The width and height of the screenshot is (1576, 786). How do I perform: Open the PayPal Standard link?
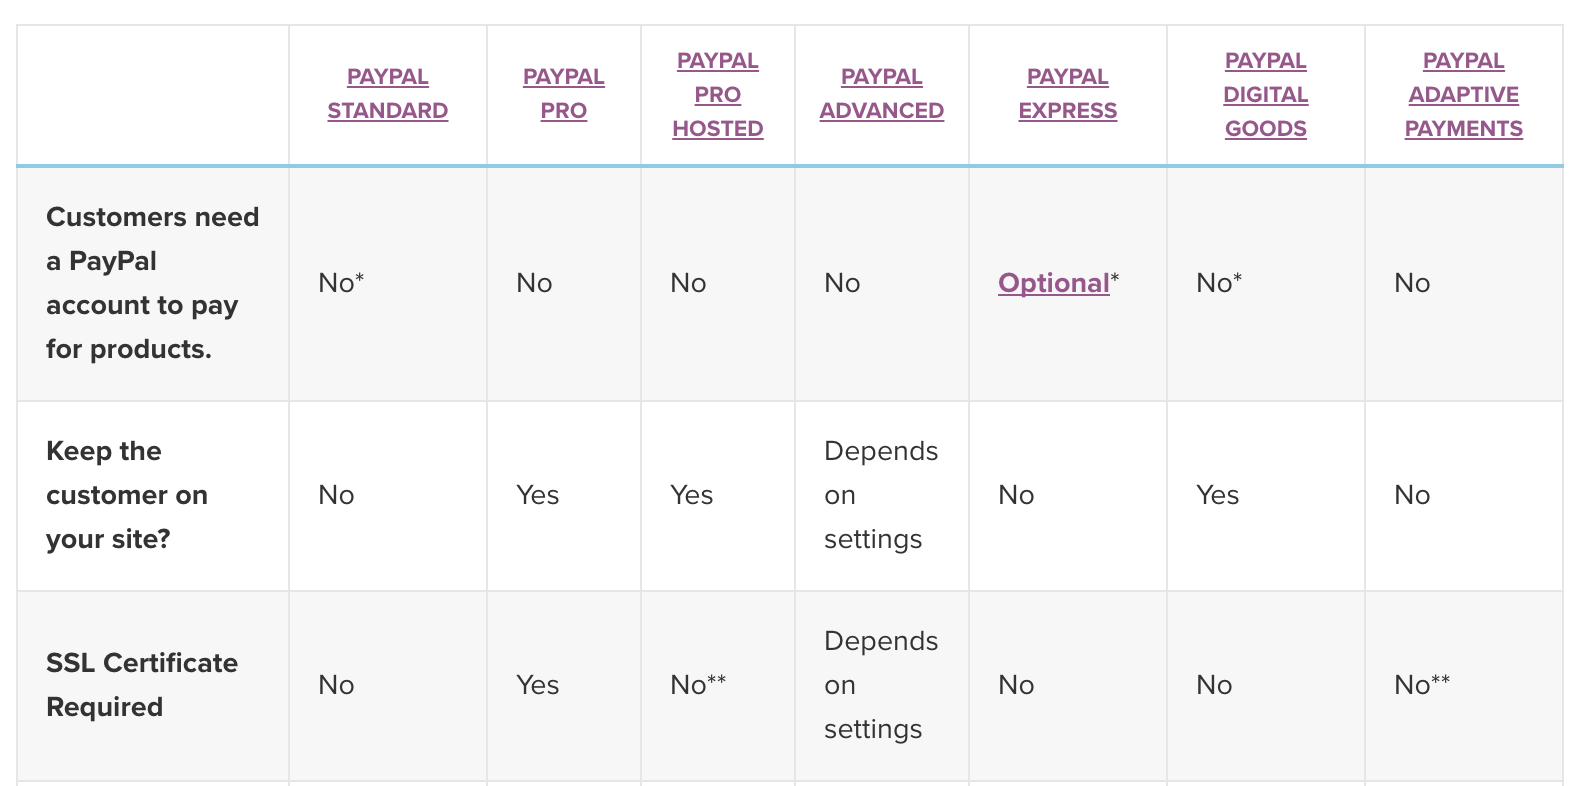388,94
